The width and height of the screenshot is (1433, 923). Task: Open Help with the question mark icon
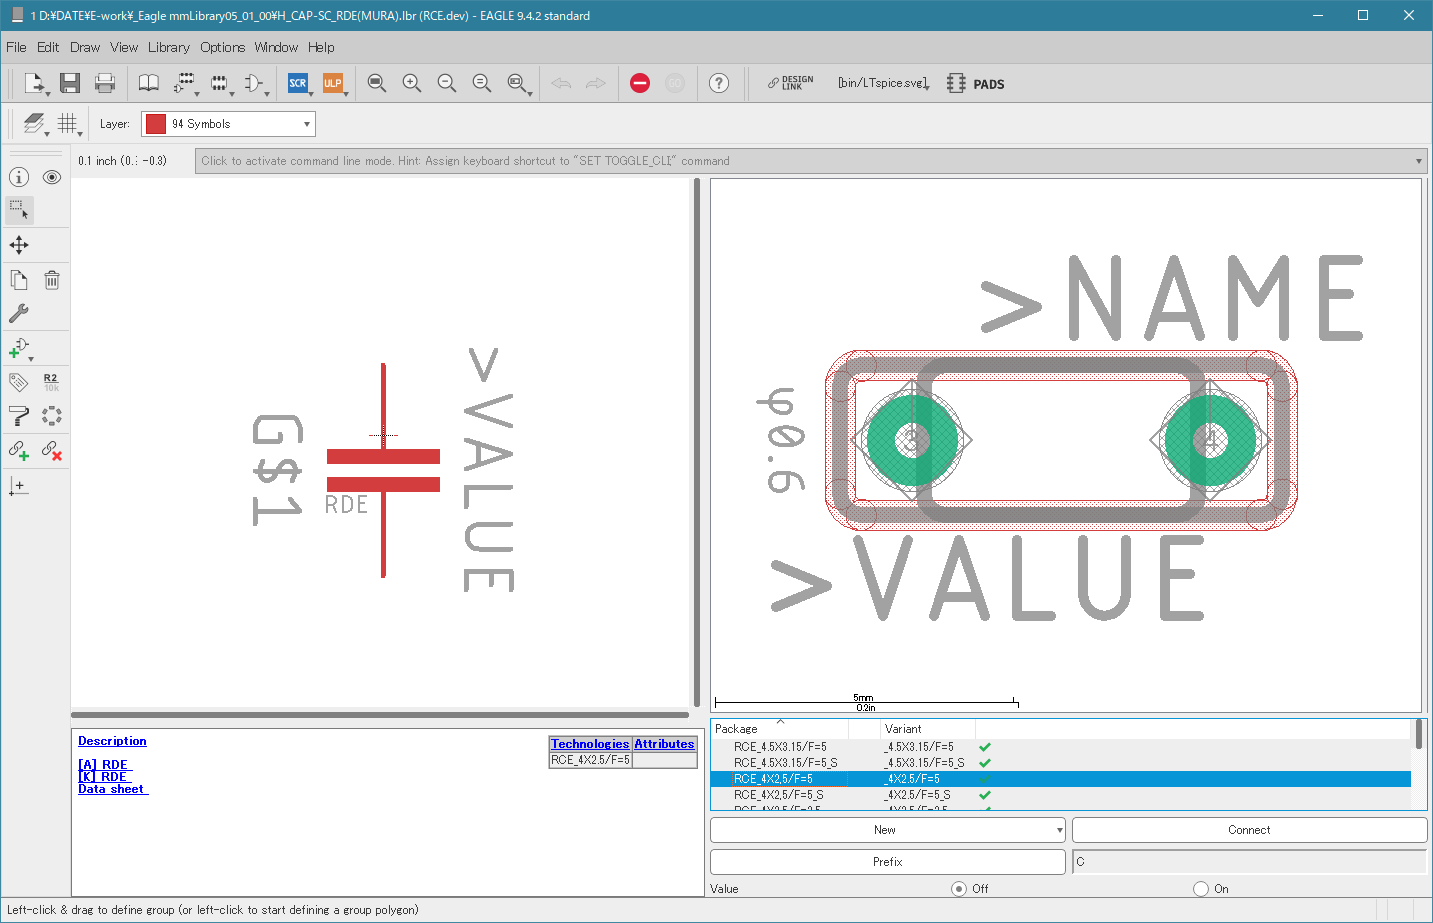pos(719,83)
